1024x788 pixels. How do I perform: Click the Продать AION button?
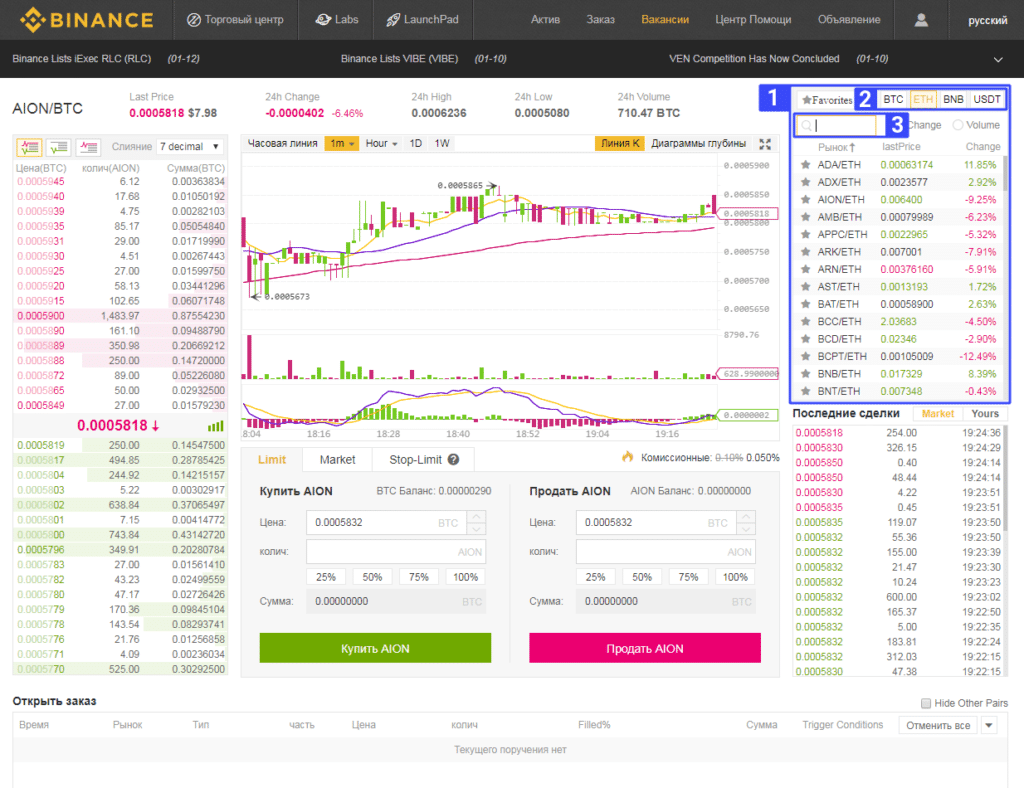645,648
